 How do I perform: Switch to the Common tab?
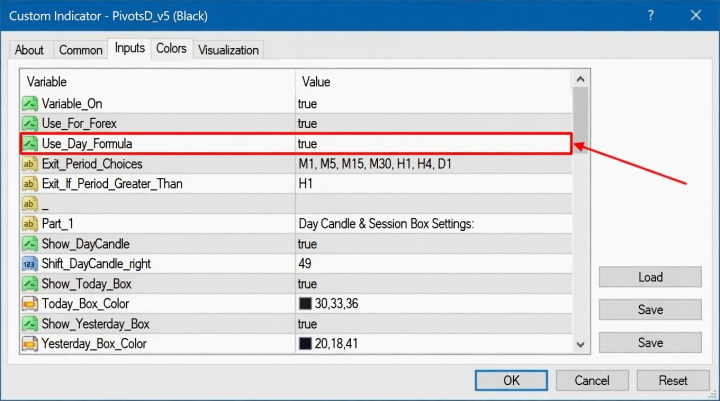[81, 50]
